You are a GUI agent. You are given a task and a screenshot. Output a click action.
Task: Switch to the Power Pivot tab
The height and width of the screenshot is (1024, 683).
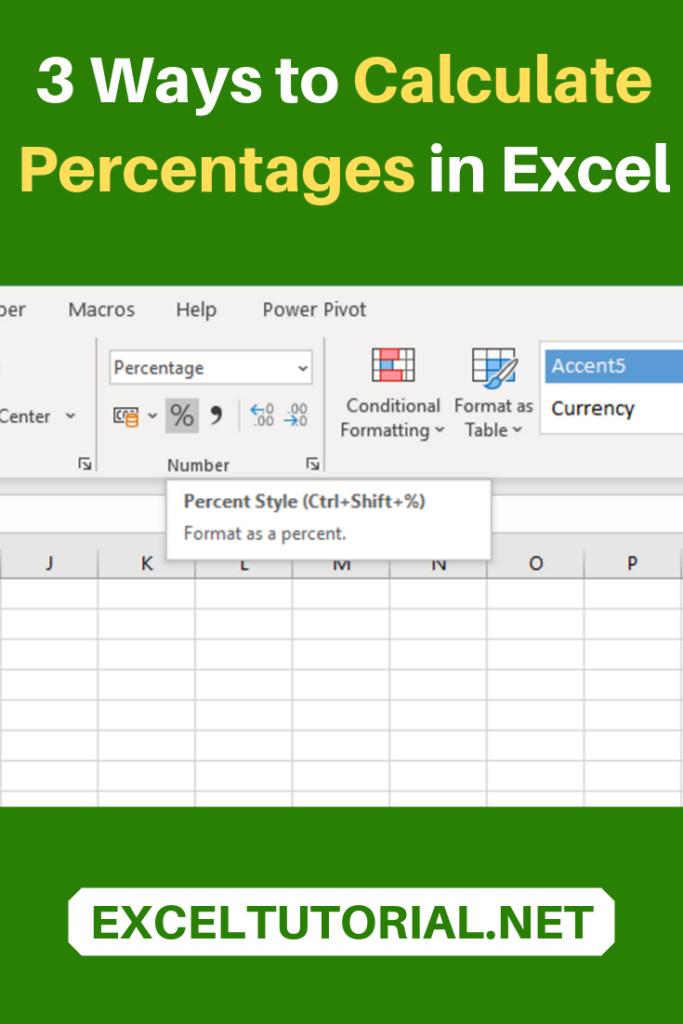314,310
